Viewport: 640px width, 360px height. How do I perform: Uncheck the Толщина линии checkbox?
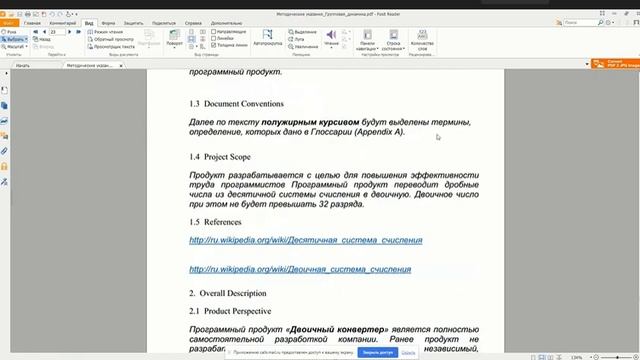tap(213, 45)
